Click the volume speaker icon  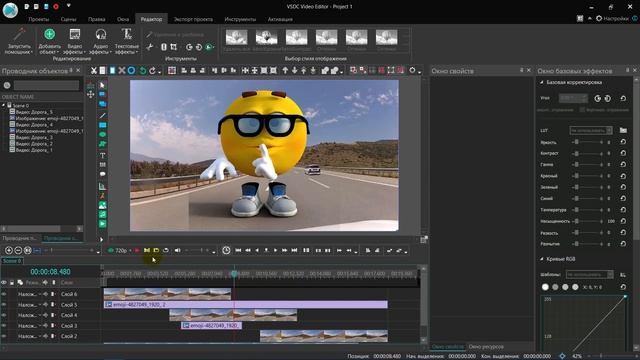[178, 250]
